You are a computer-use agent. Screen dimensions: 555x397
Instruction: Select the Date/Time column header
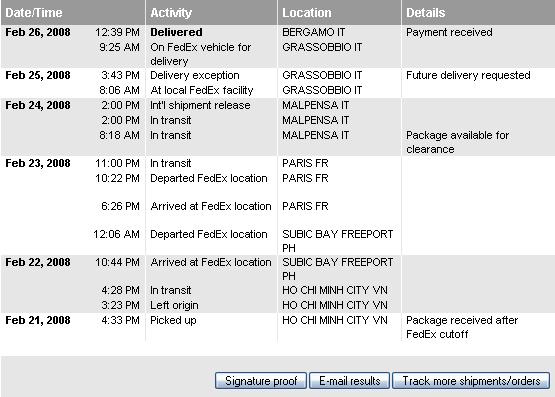pos(34,13)
